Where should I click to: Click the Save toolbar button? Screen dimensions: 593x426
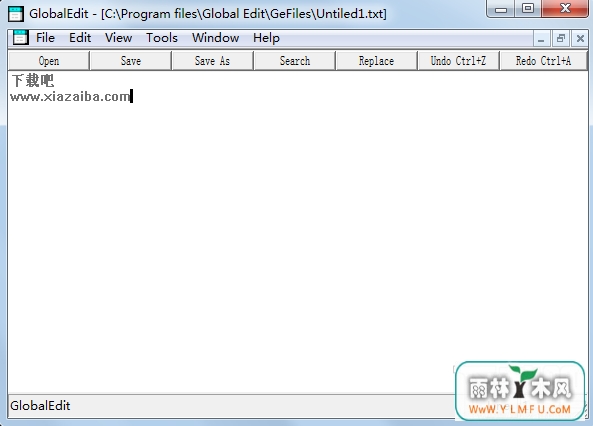click(x=131, y=61)
